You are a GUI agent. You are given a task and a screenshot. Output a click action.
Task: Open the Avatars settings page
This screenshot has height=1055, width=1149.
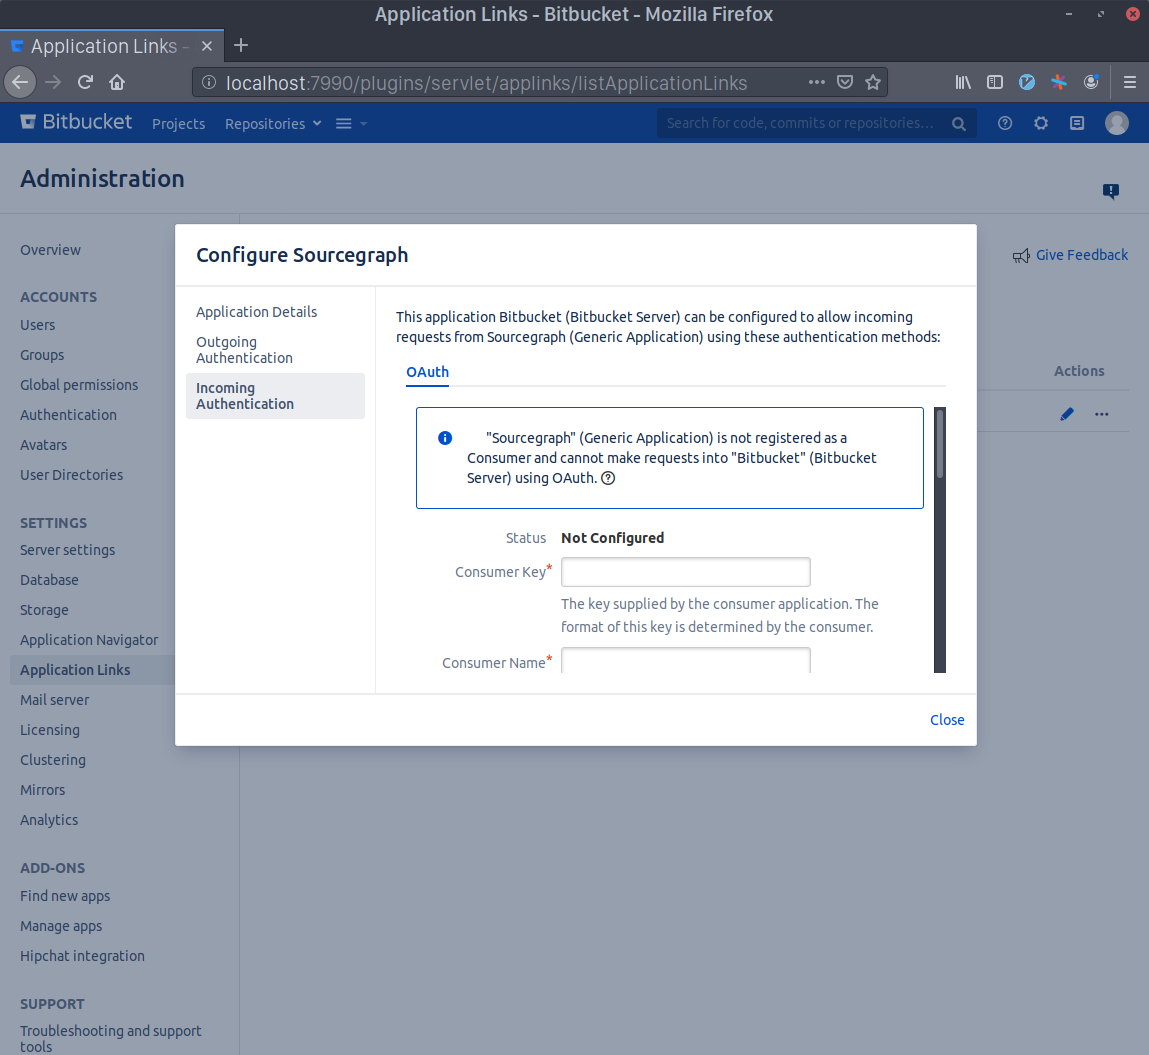point(43,445)
